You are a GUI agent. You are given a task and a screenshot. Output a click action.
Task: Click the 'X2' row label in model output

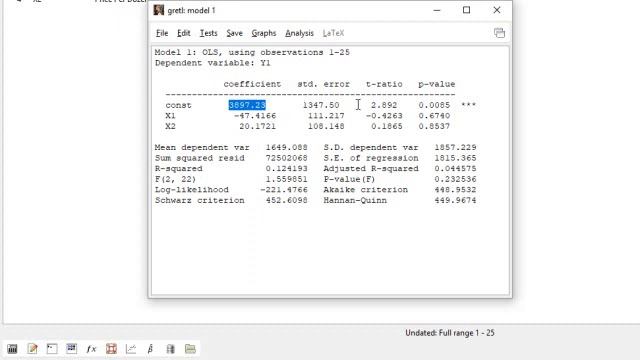171,127
